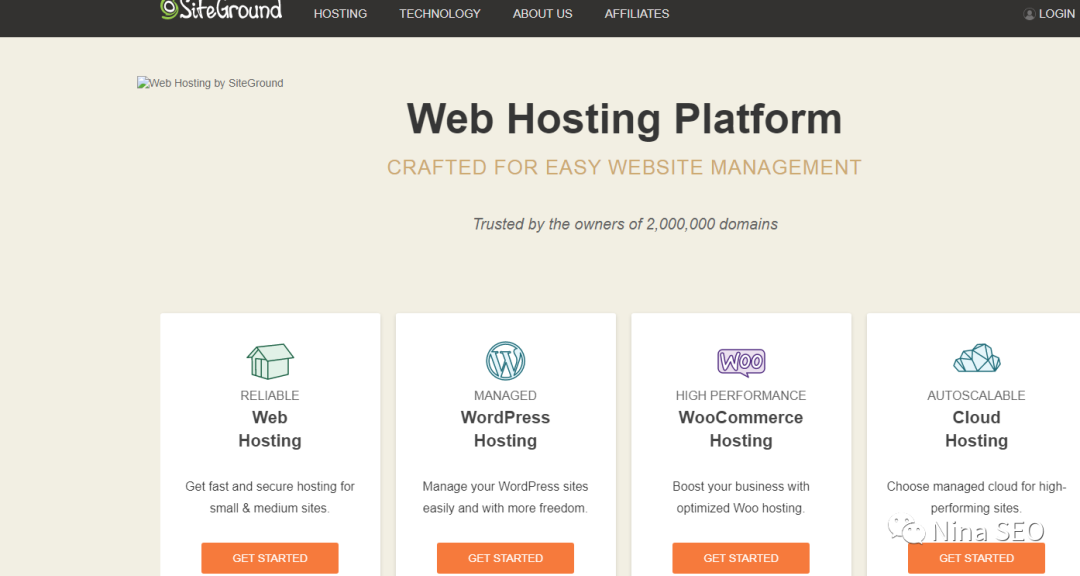Viewport: 1080px width, 576px height.
Task: Click the Web Hosting card title
Action: pos(270,429)
